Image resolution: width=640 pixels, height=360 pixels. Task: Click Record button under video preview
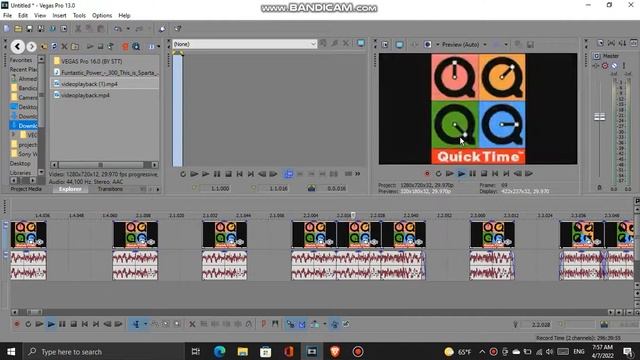tap(427, 173)
